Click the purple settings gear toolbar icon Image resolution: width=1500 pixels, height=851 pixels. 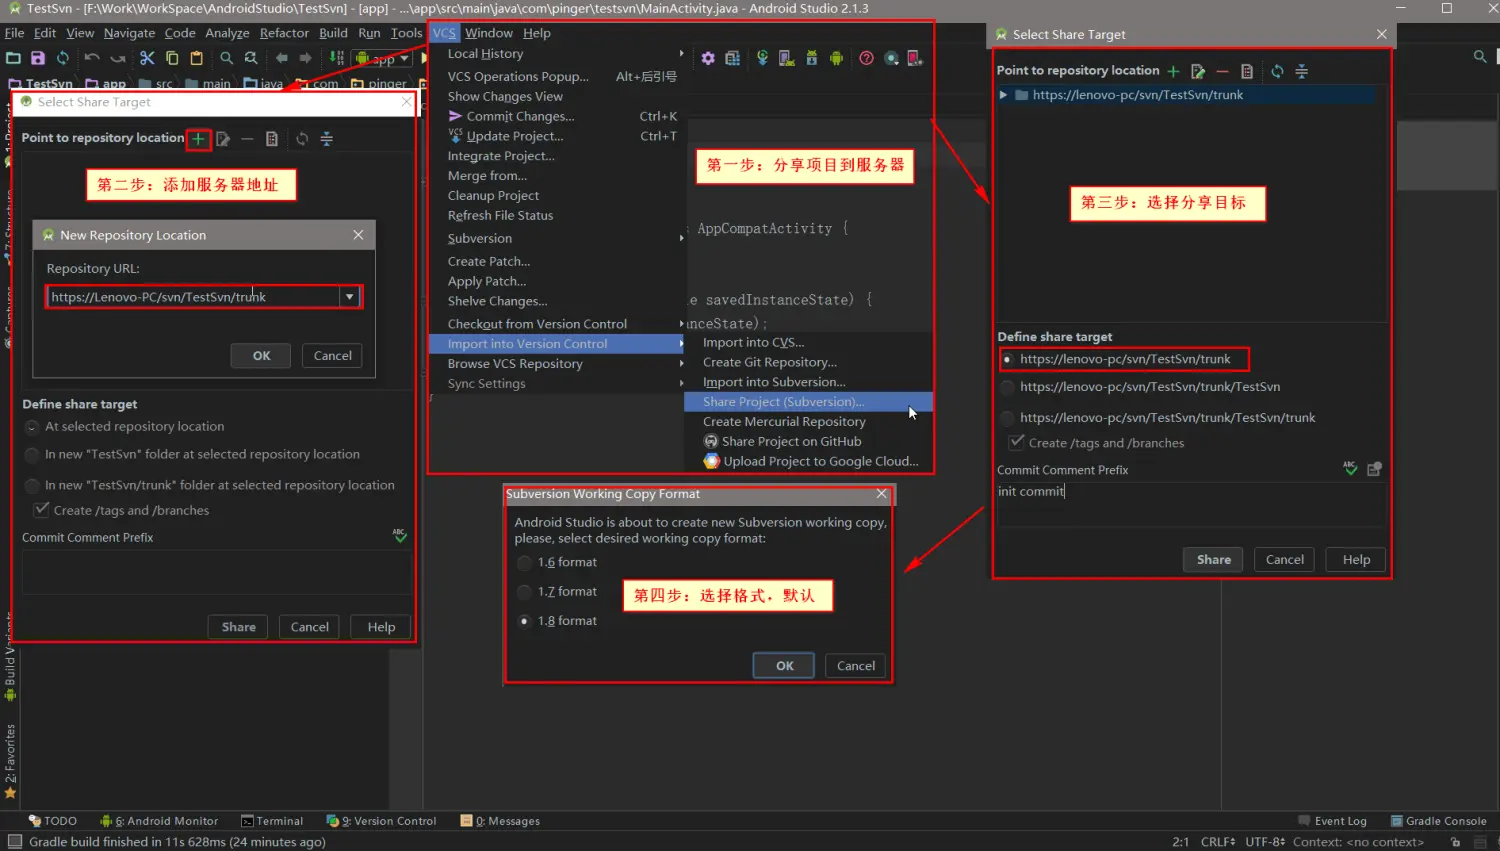coord(708,58)
